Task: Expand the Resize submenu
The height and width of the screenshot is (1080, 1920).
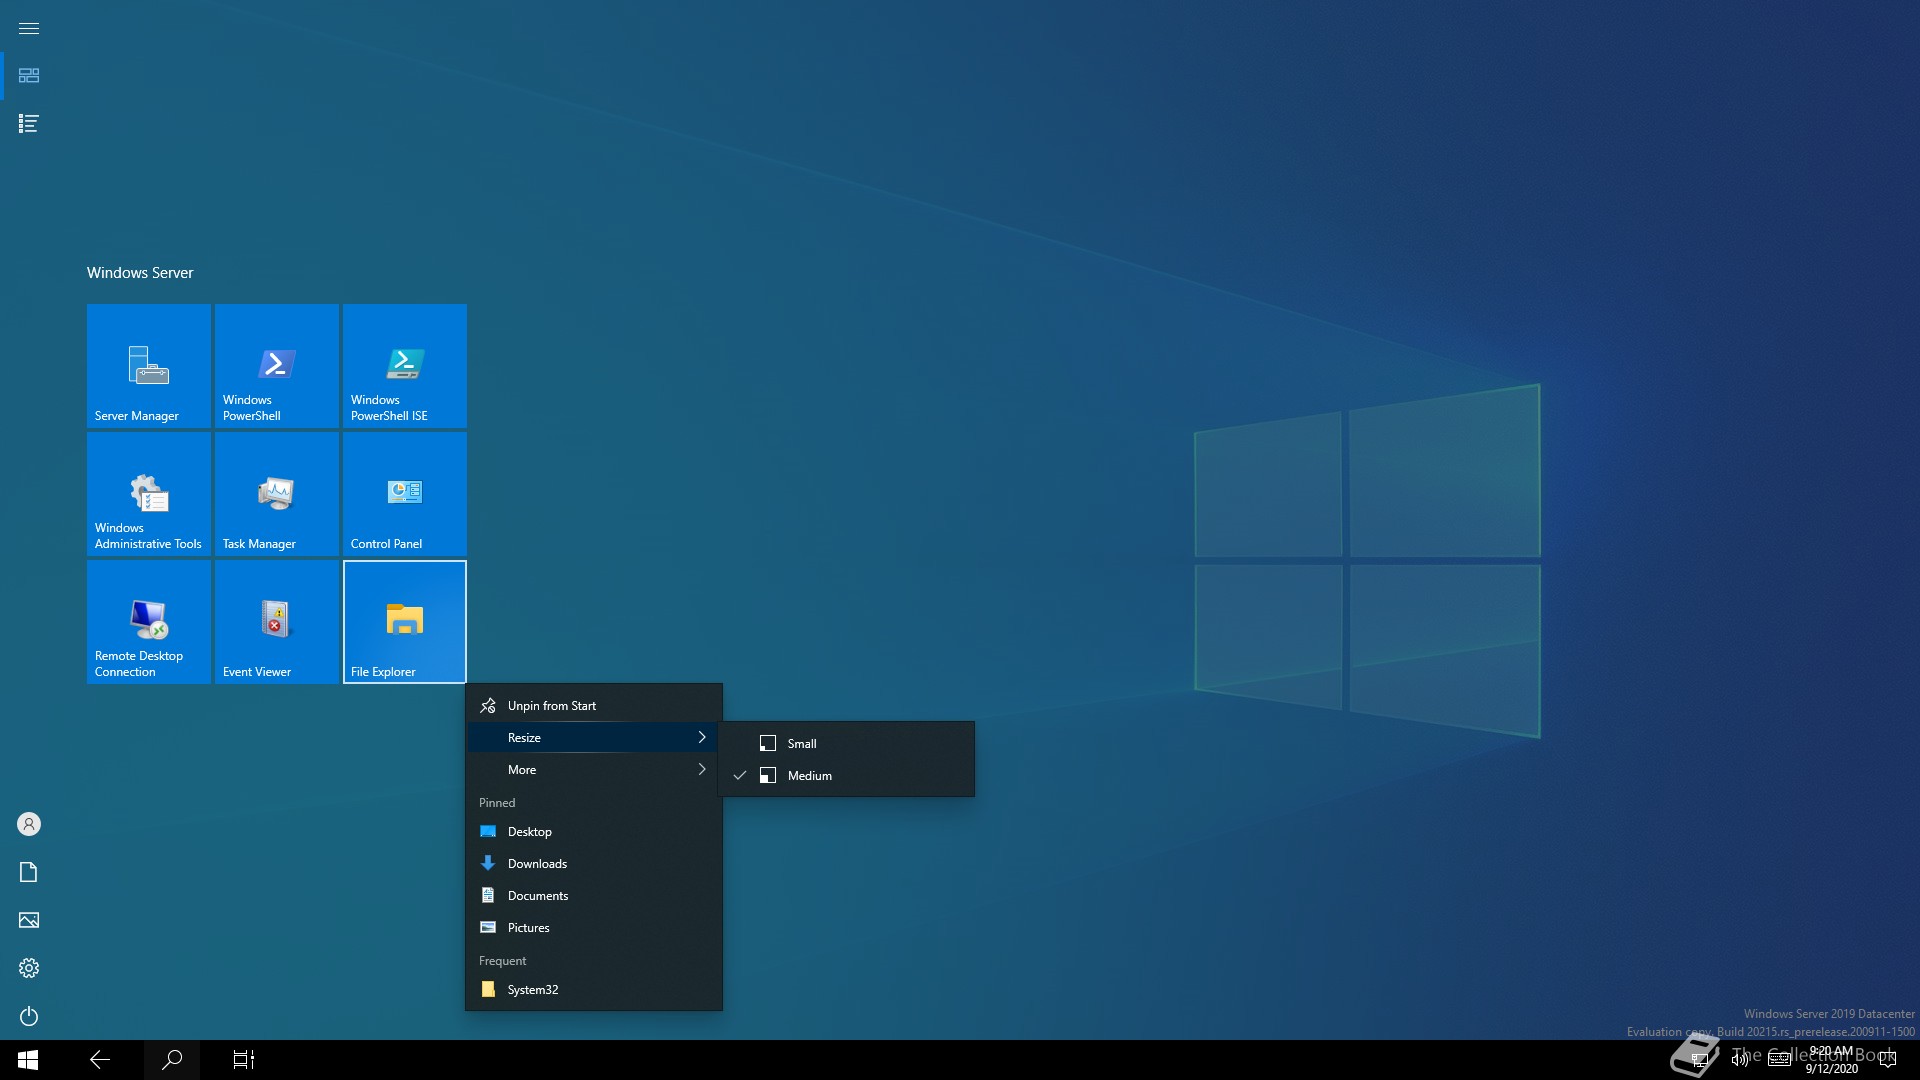Action: click(x=594, y=738)
